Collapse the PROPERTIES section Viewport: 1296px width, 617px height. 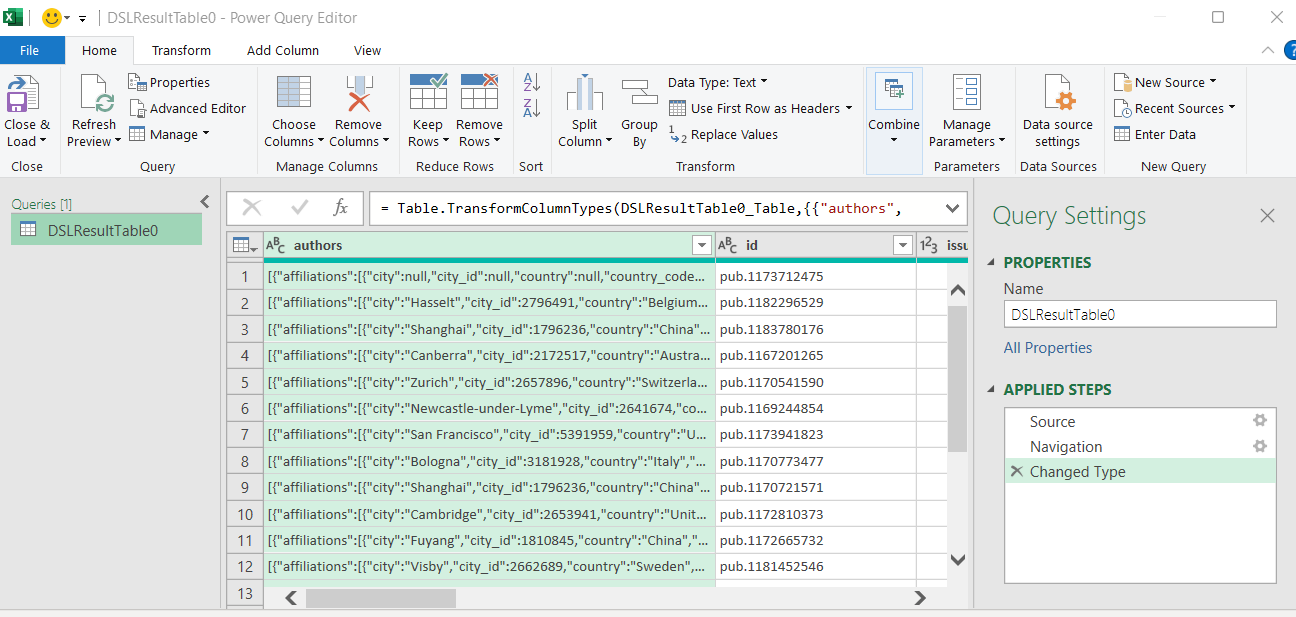coord(993,263)
